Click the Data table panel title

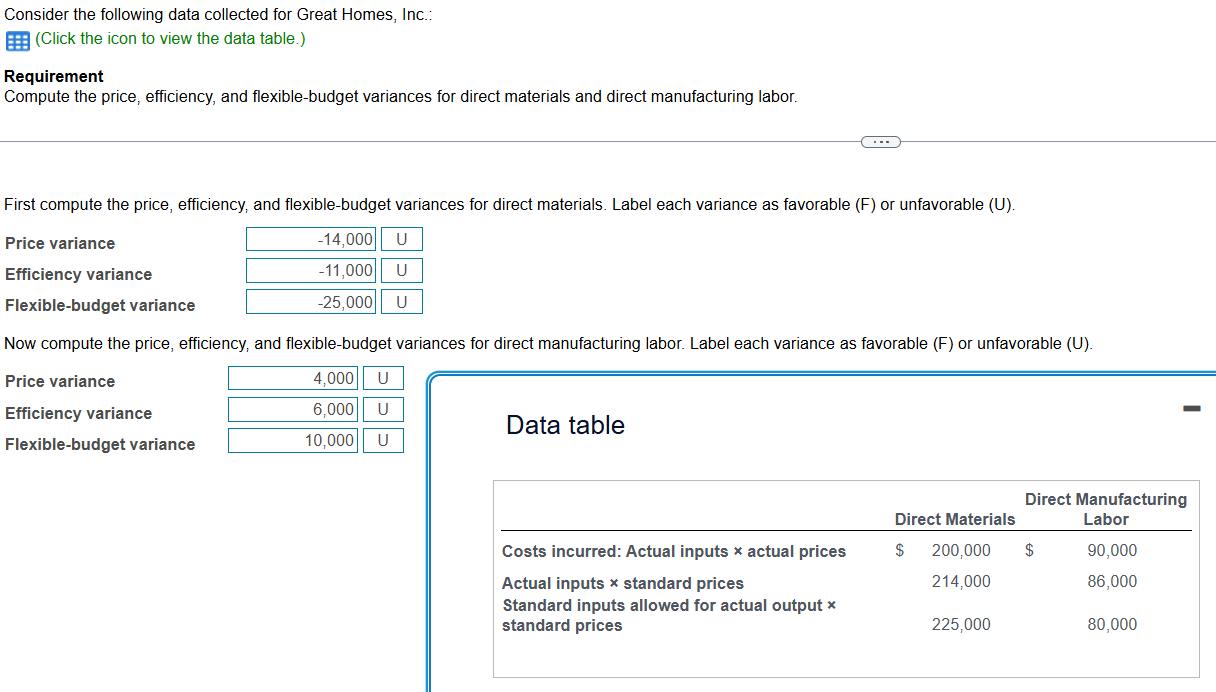coord(564,424)
